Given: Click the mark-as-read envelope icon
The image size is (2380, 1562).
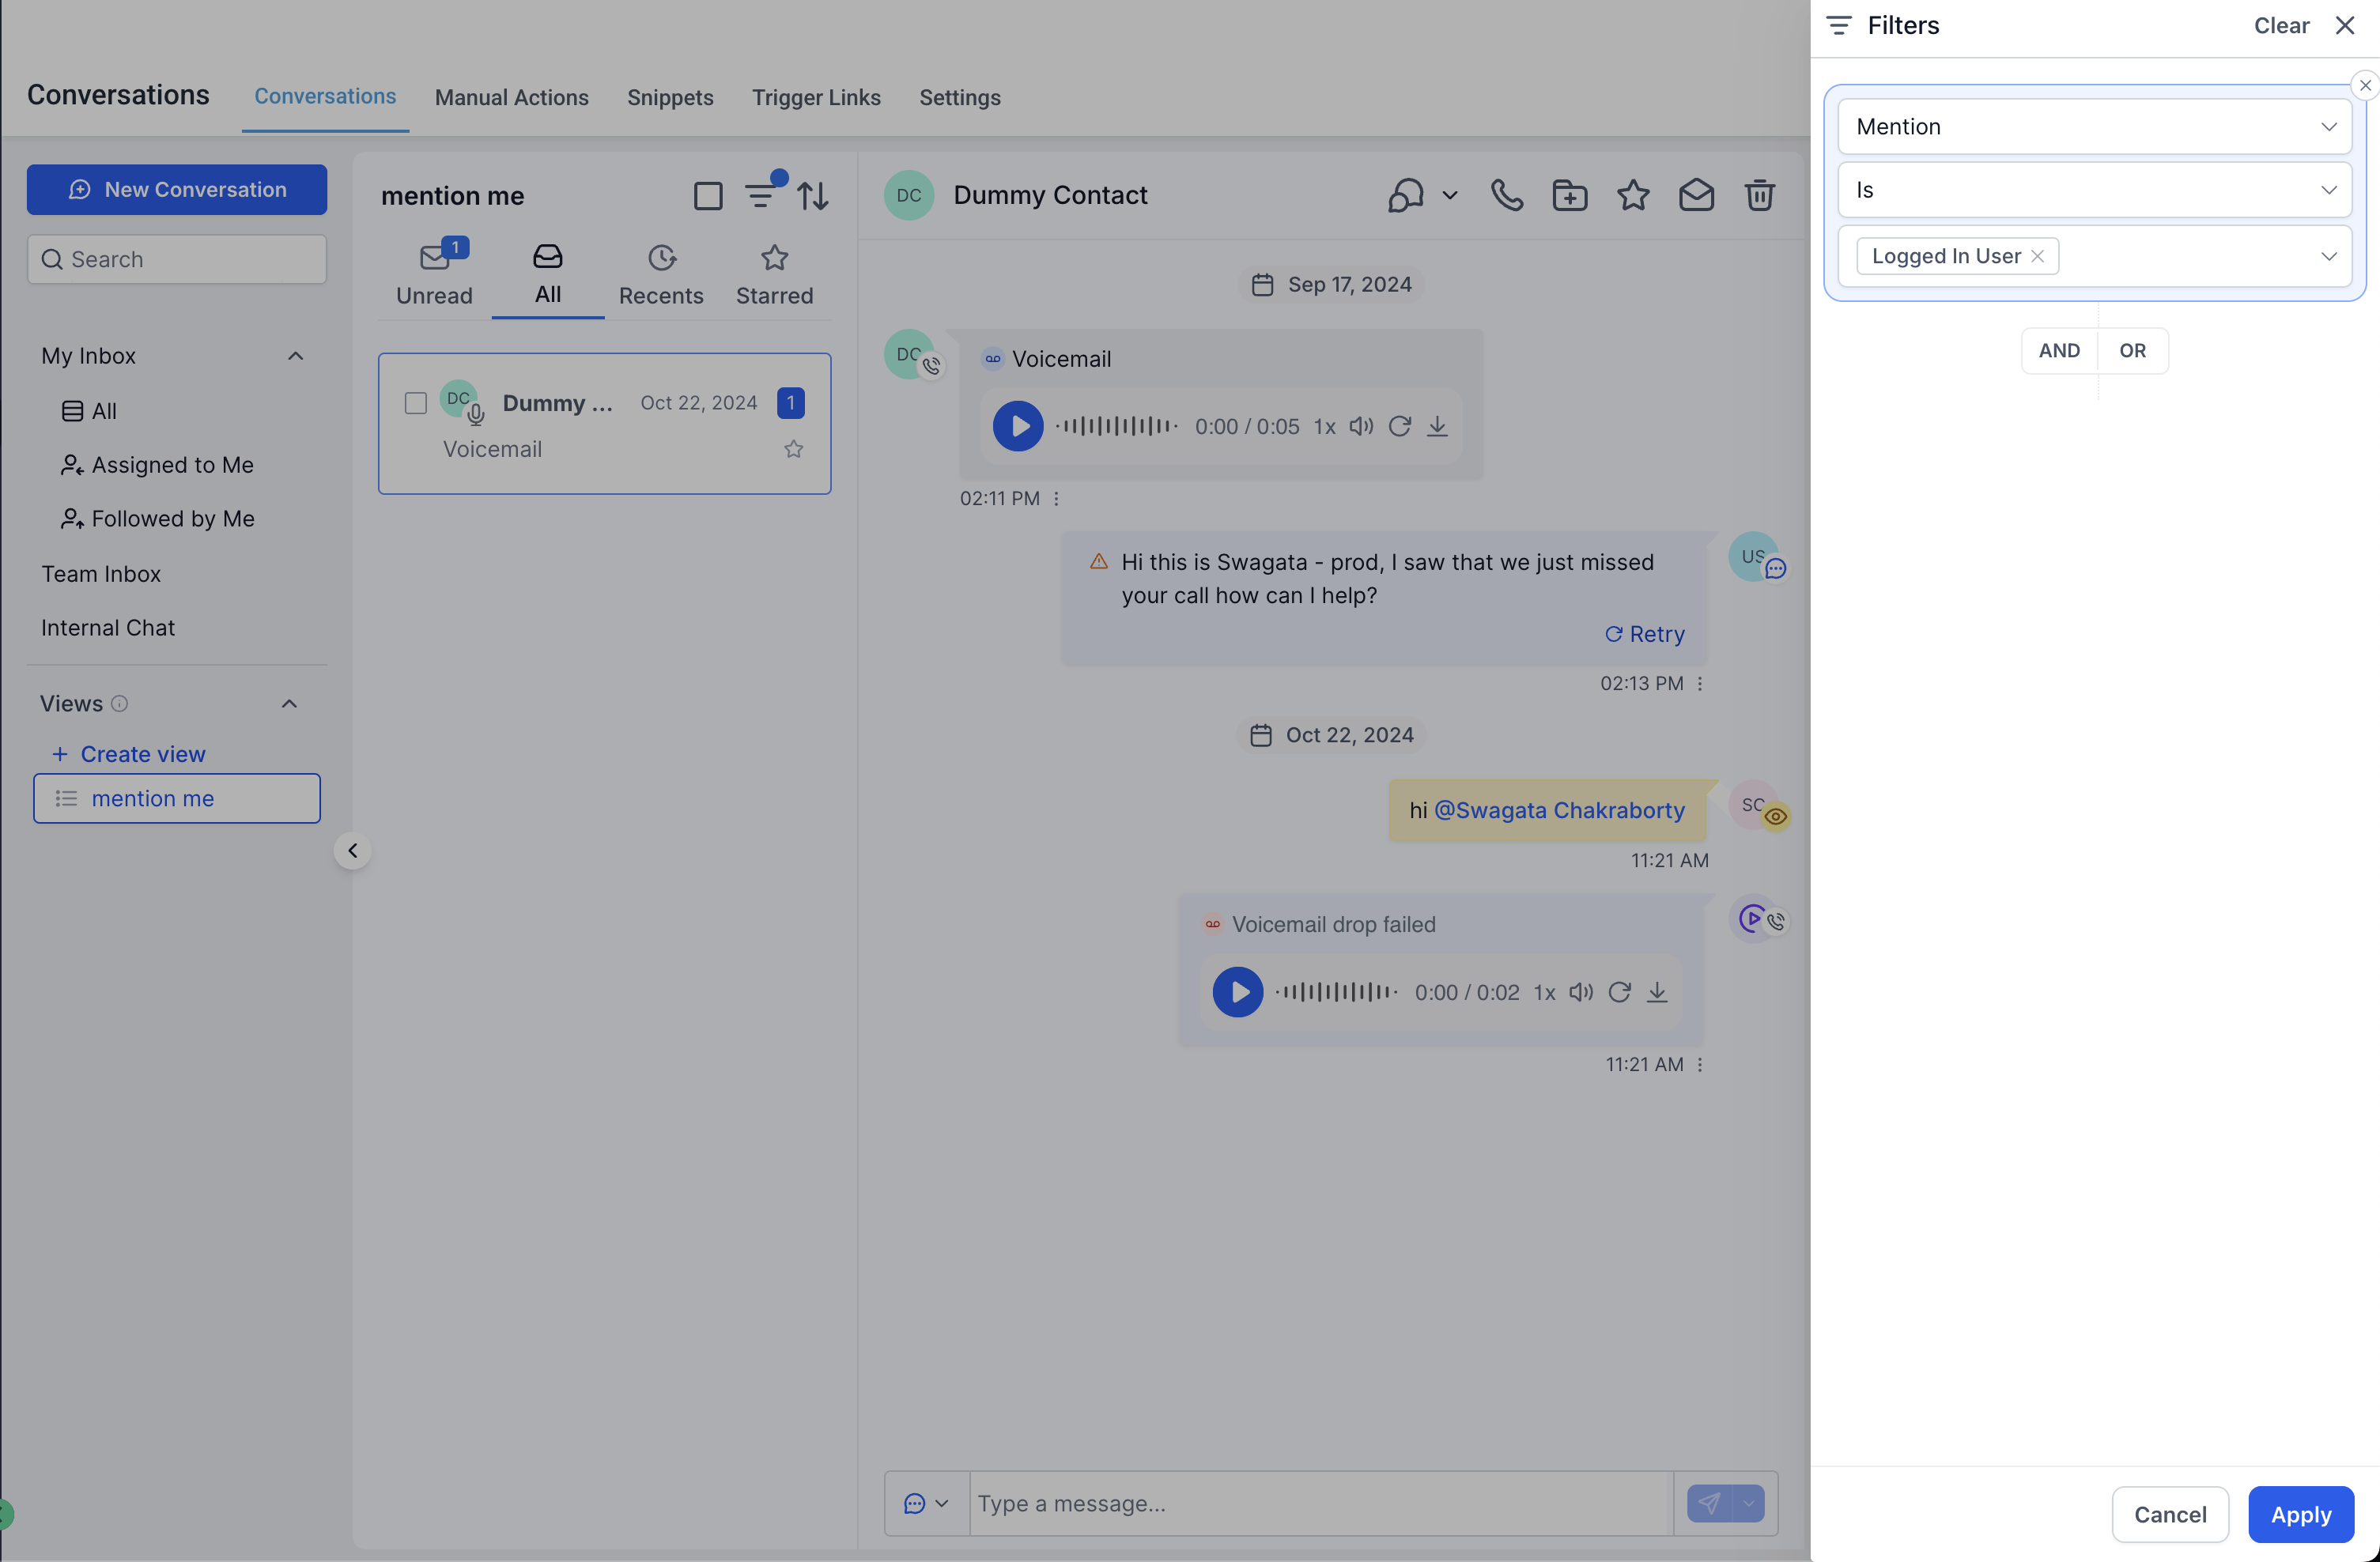Looking at the screenshot, I should pos(1696,195).
